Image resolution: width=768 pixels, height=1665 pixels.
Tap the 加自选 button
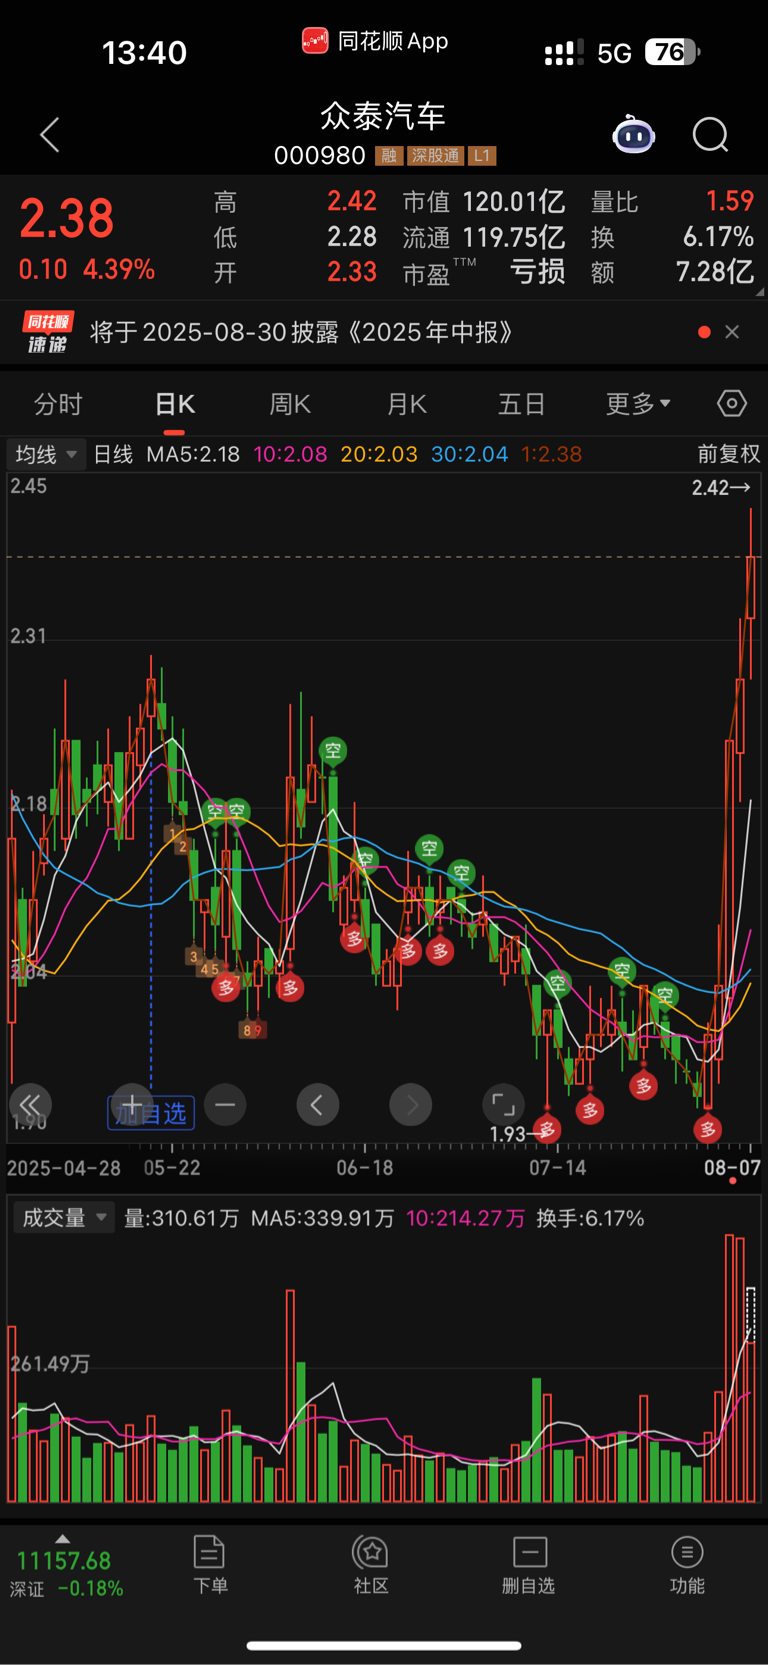coord(151,1113)
